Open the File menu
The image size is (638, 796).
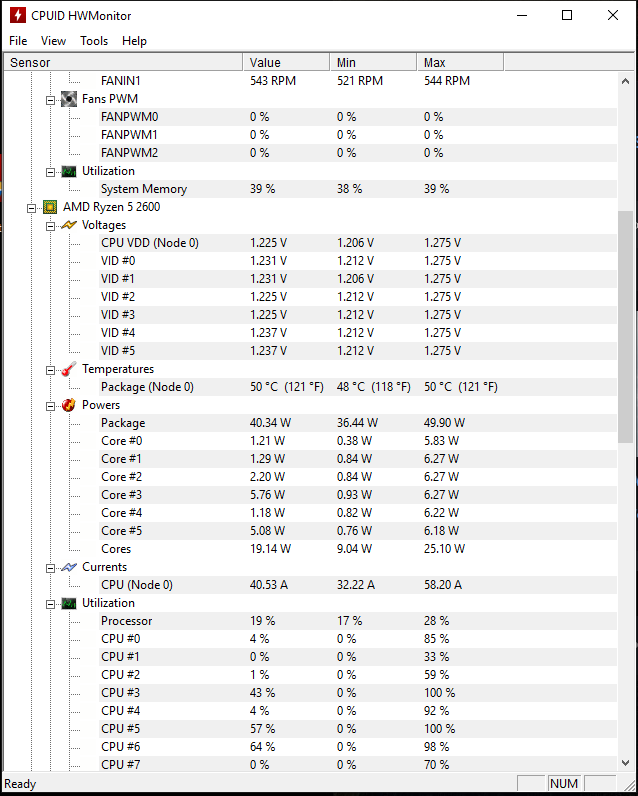[18, 41]
